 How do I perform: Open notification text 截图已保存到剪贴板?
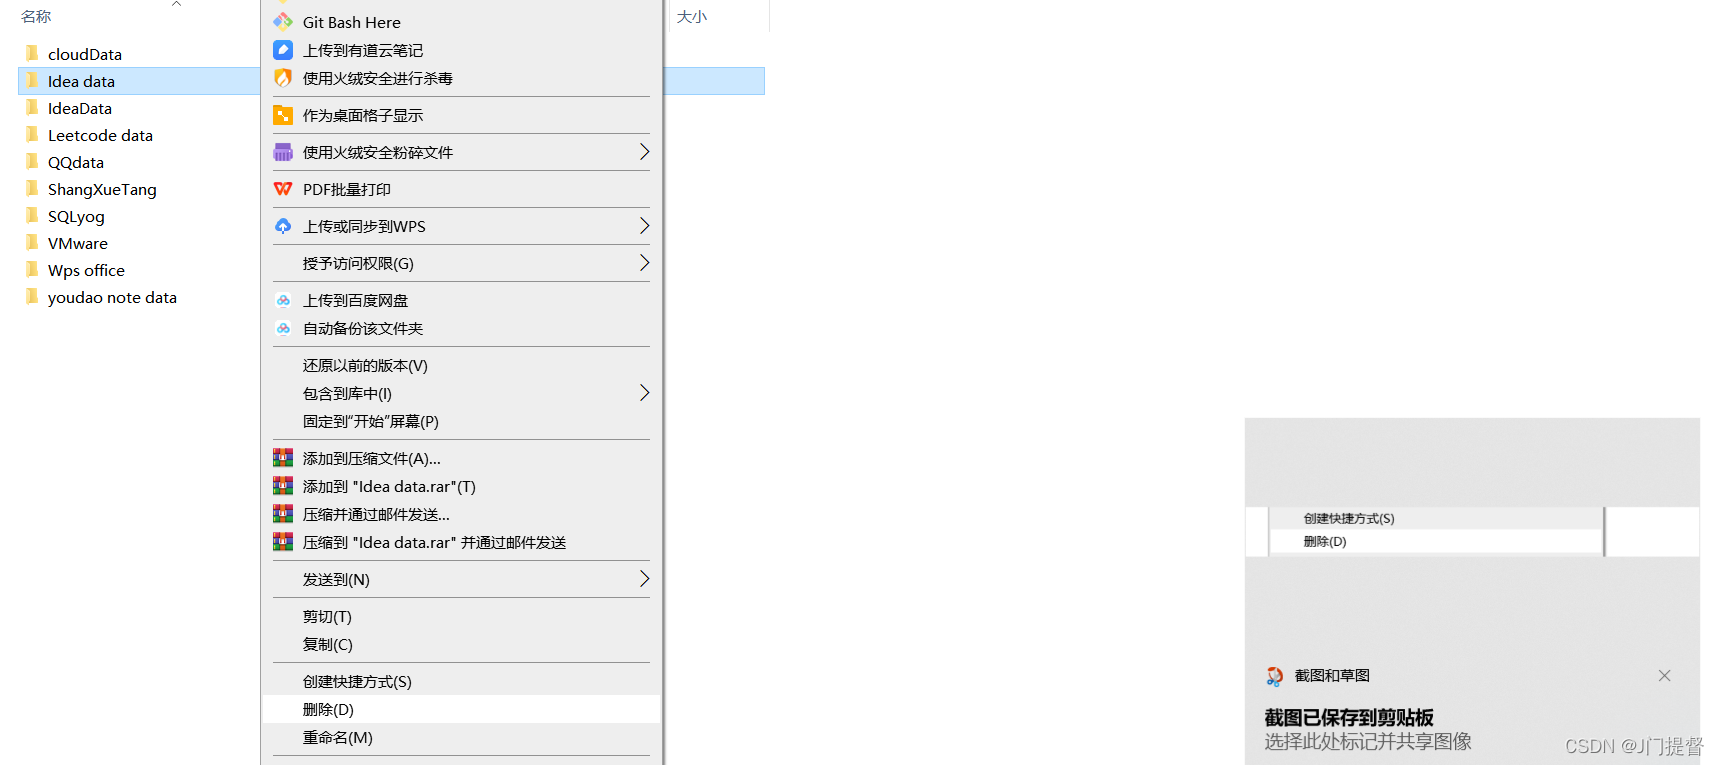point(1349,717)
